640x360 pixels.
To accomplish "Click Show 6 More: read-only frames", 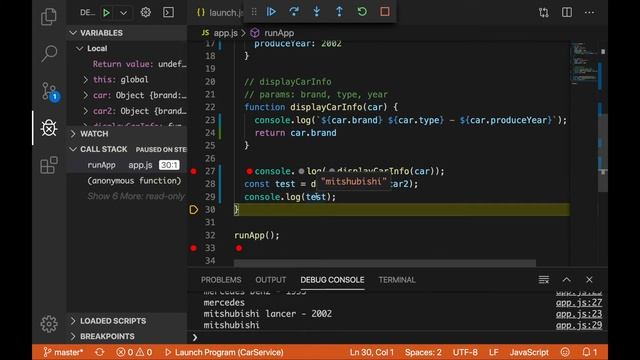I will [136, 196].
